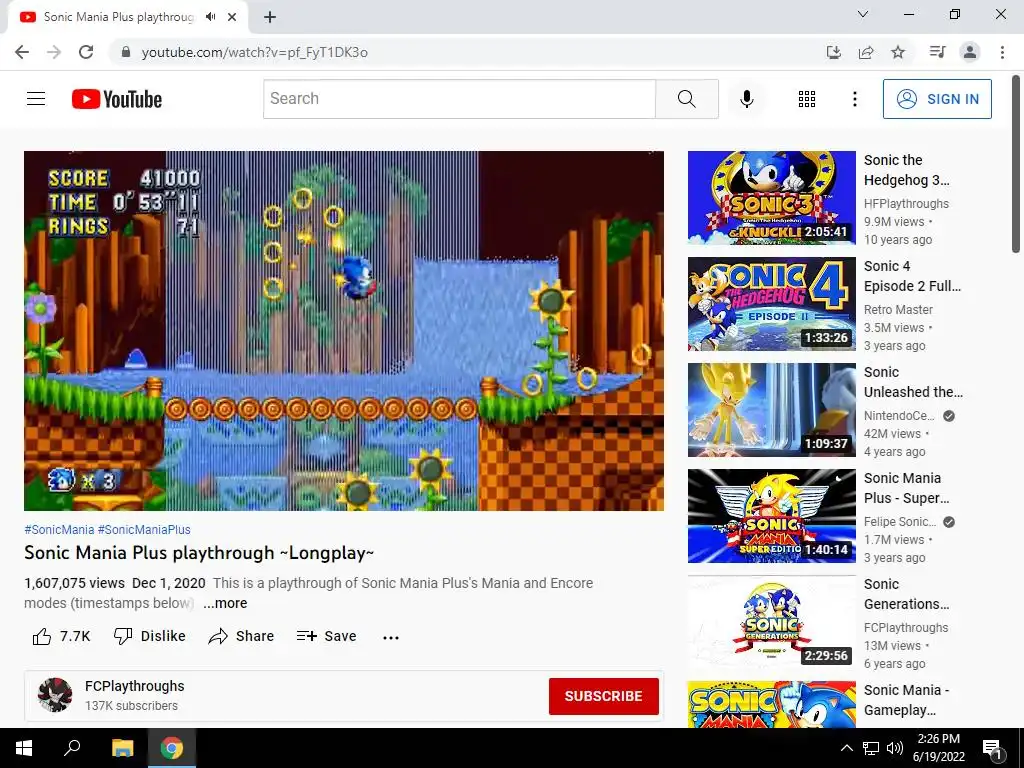The height and width of the screenshot is (768, 1024).
Task: Bookmark this page with the star icon
Action: (898, 52)
